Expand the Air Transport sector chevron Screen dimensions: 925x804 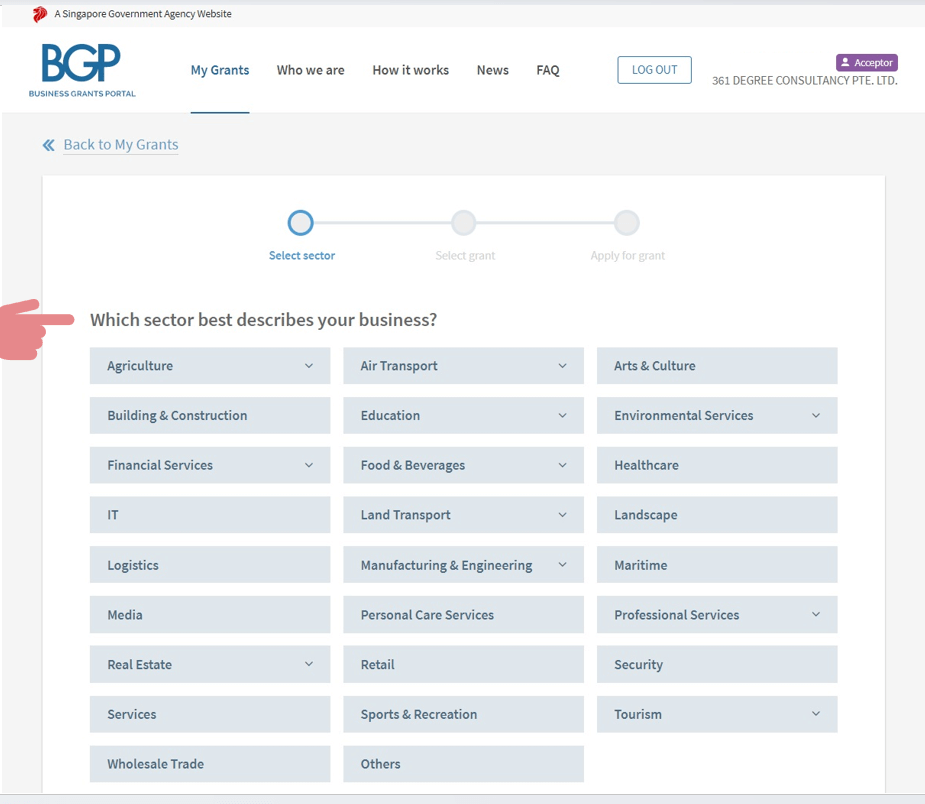click(x=562, y=366)
